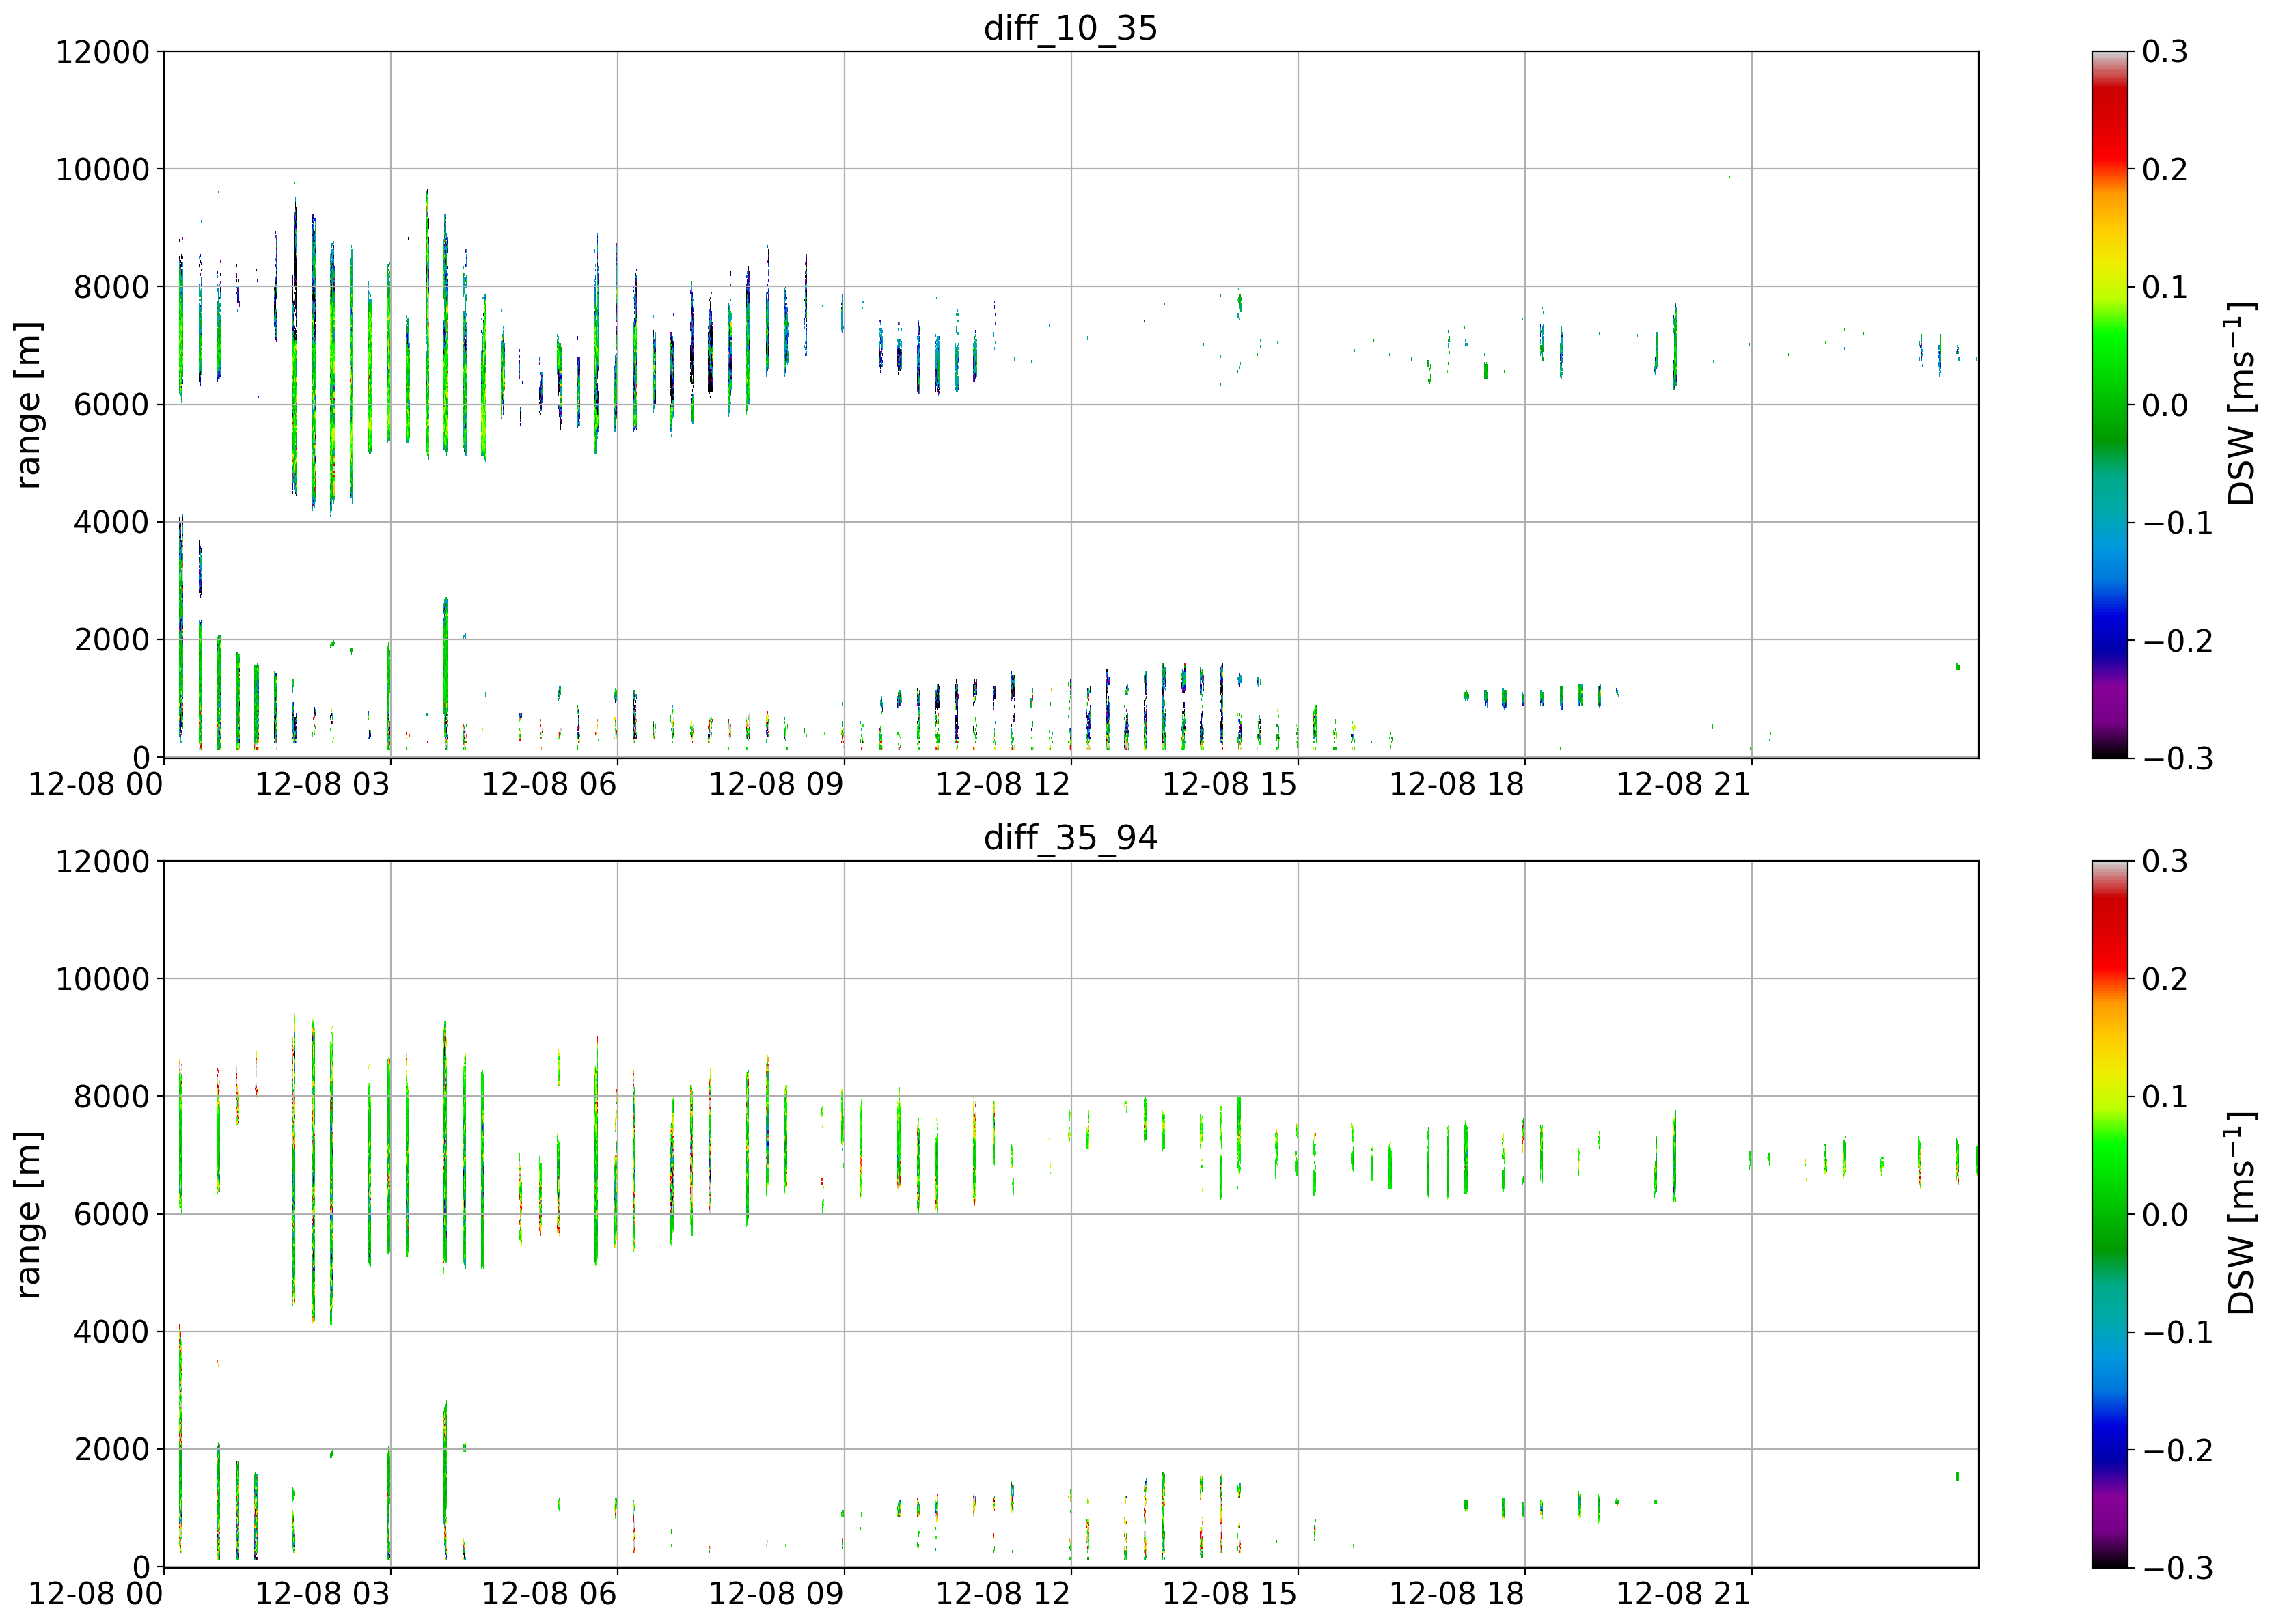Viewport: 2274px width, 1624px height.
Task: Click the 8000 y-tick on diff_35_94 plot
Action: [x=112, y=1097]
